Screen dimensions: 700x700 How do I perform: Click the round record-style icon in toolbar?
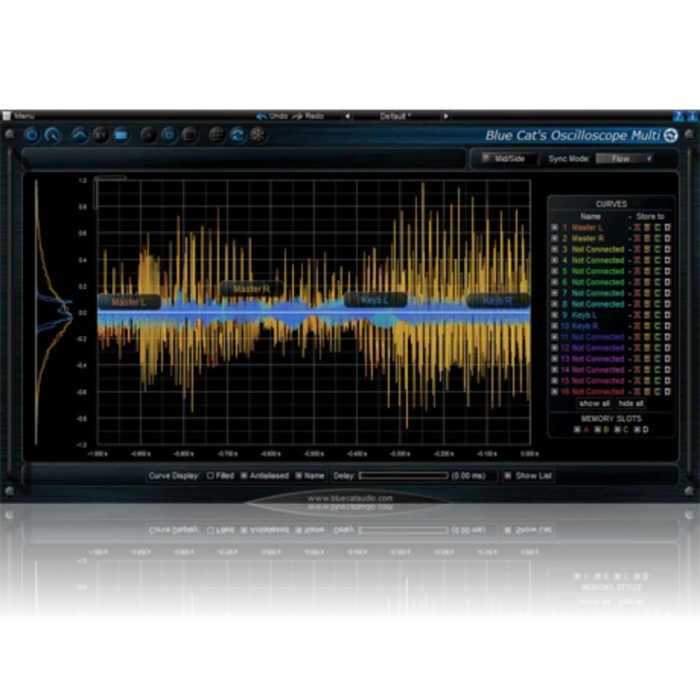(x=148, y=135)
